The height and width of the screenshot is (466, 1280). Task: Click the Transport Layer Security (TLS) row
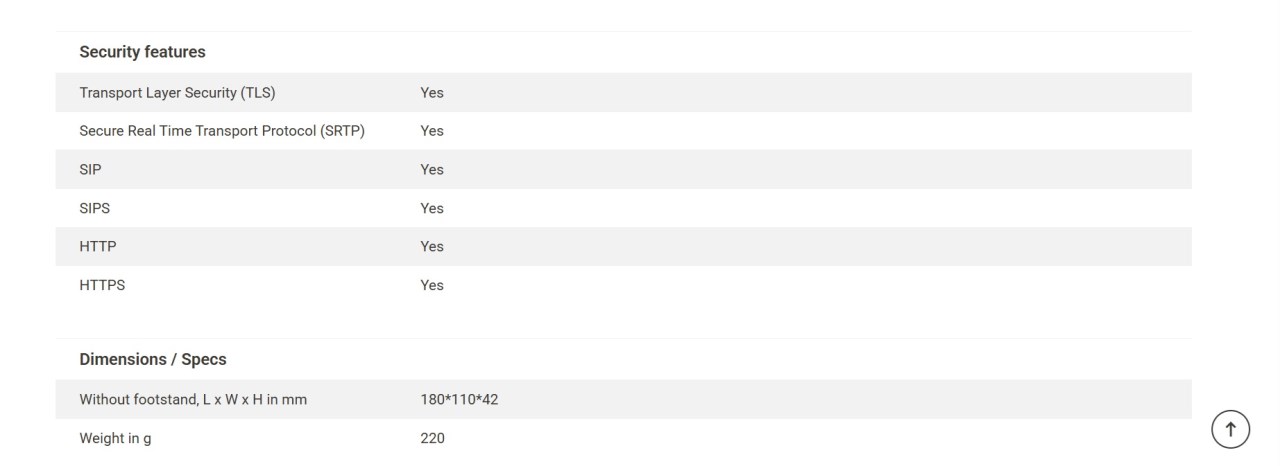[623, 92]
